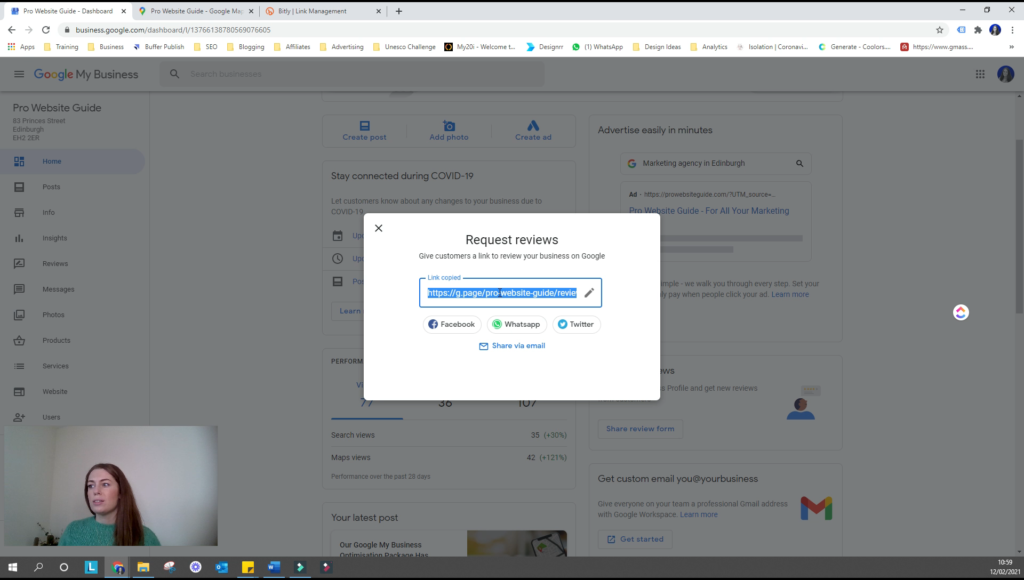Open the Google My Business hamburger menu
The width and height of the screenshot is (1024, 580).
(x=19, y=74)
